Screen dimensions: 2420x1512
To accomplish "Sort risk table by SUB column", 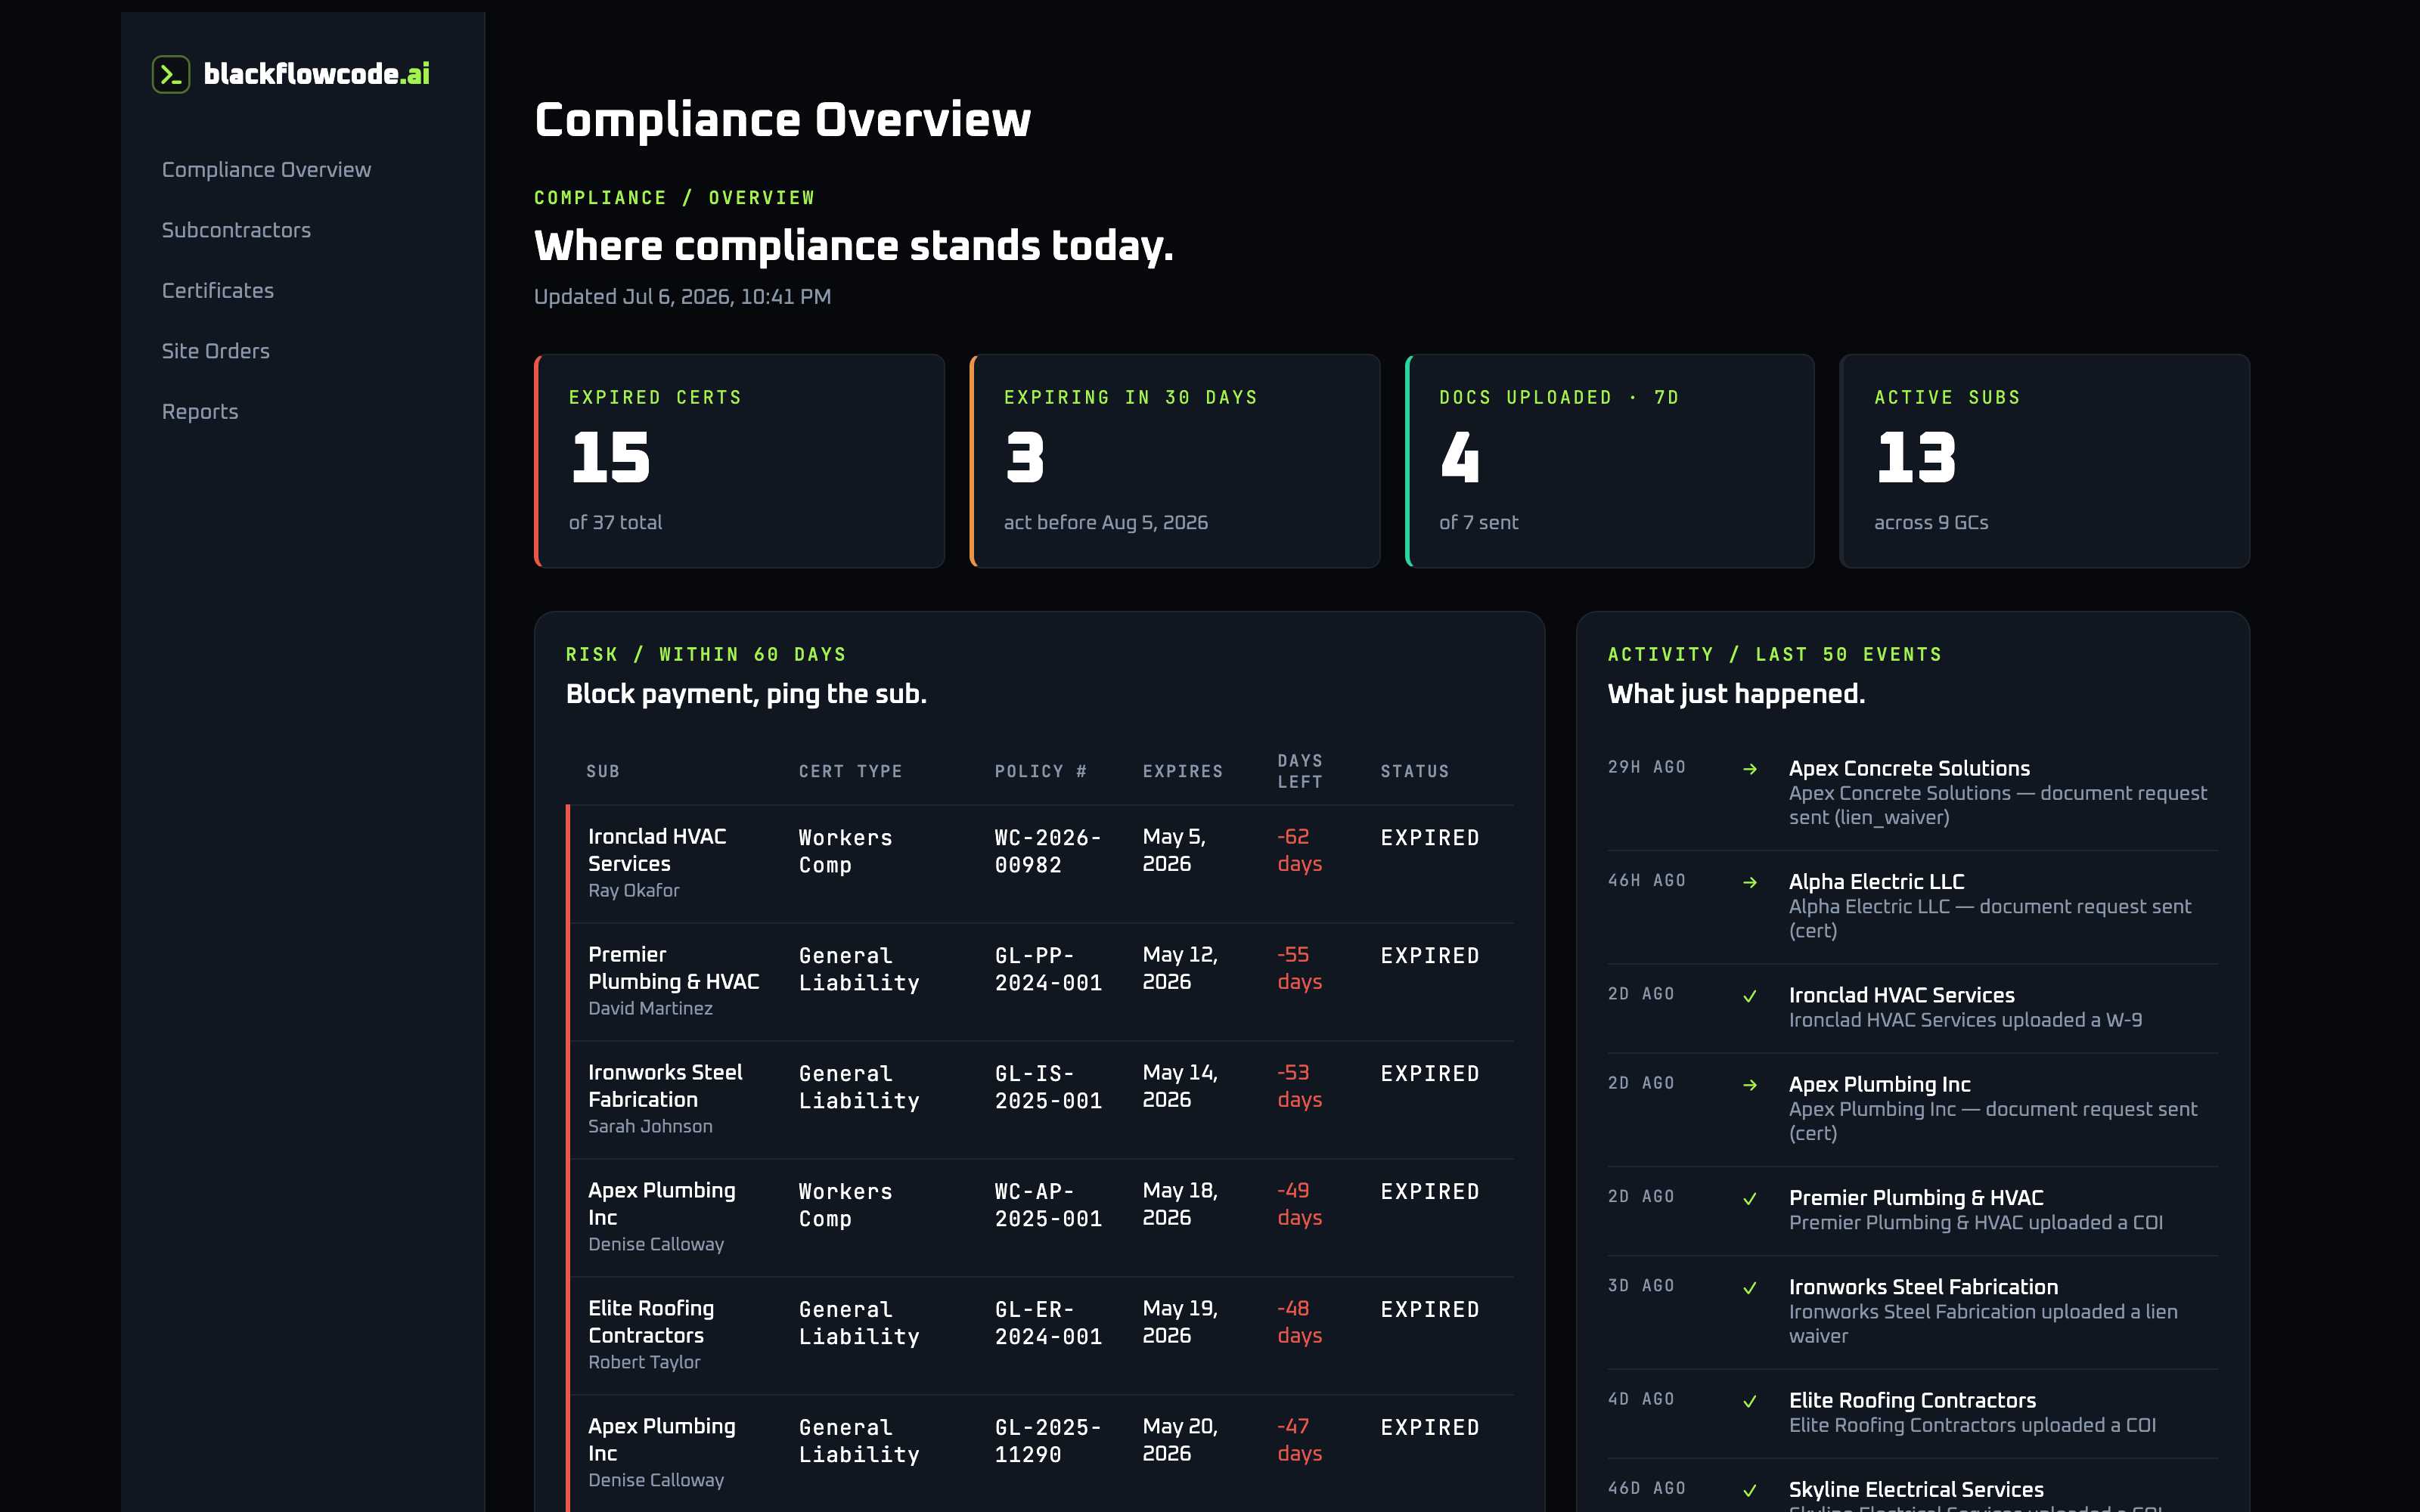I will (603, 771).
